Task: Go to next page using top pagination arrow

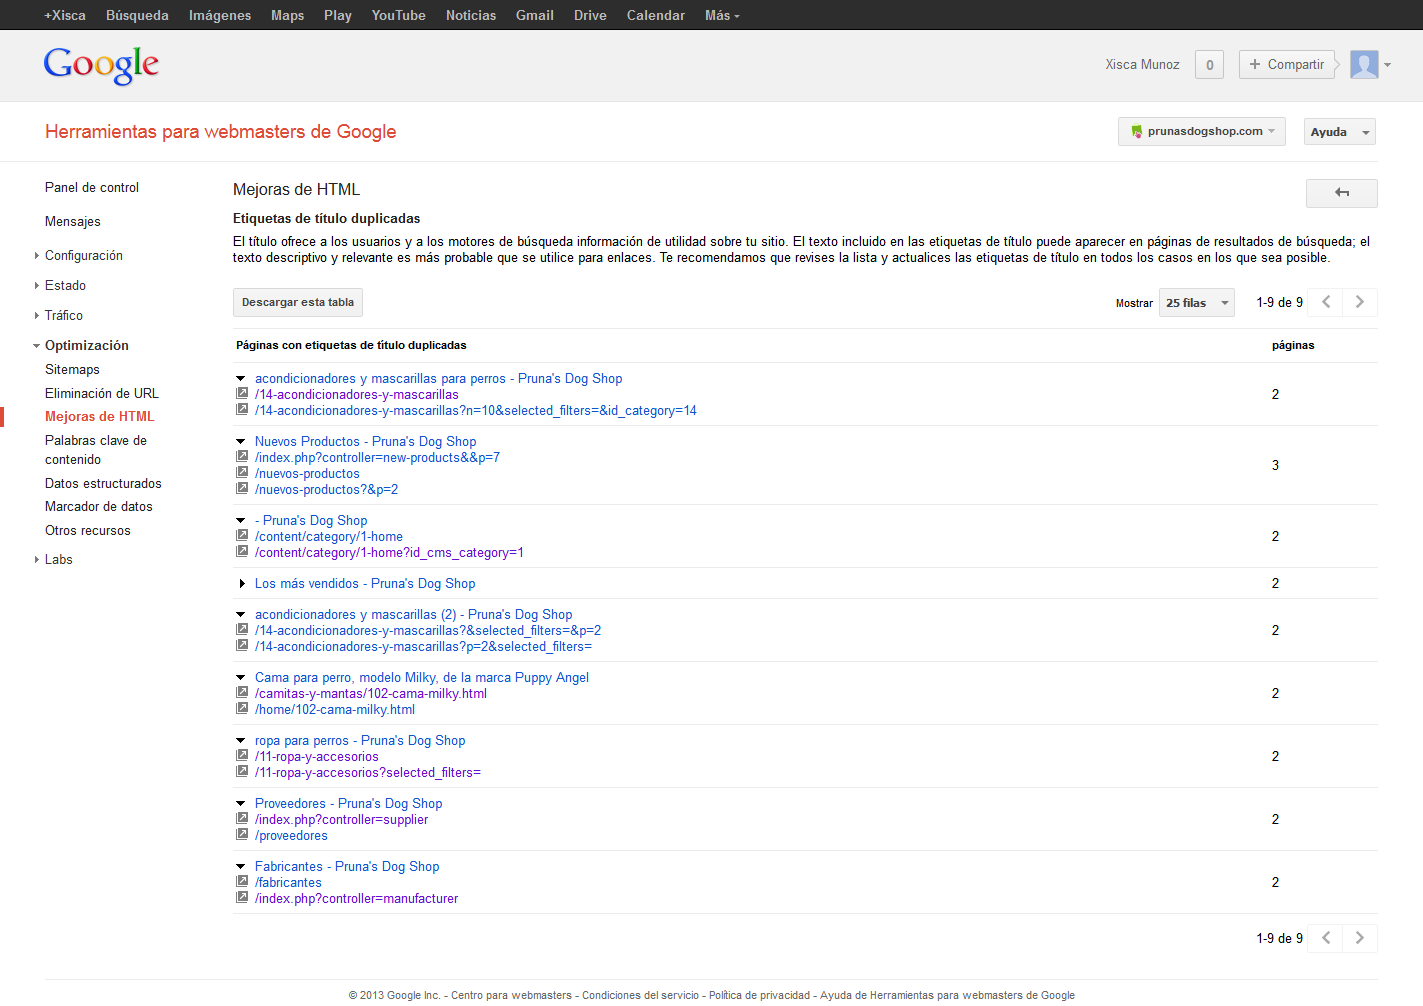Action: [x=1360, y=302]
